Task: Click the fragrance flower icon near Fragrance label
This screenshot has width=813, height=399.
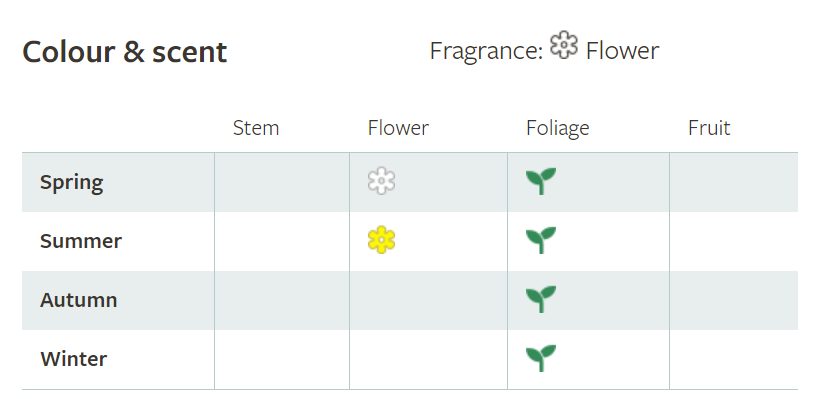Action: pos(564,45)
